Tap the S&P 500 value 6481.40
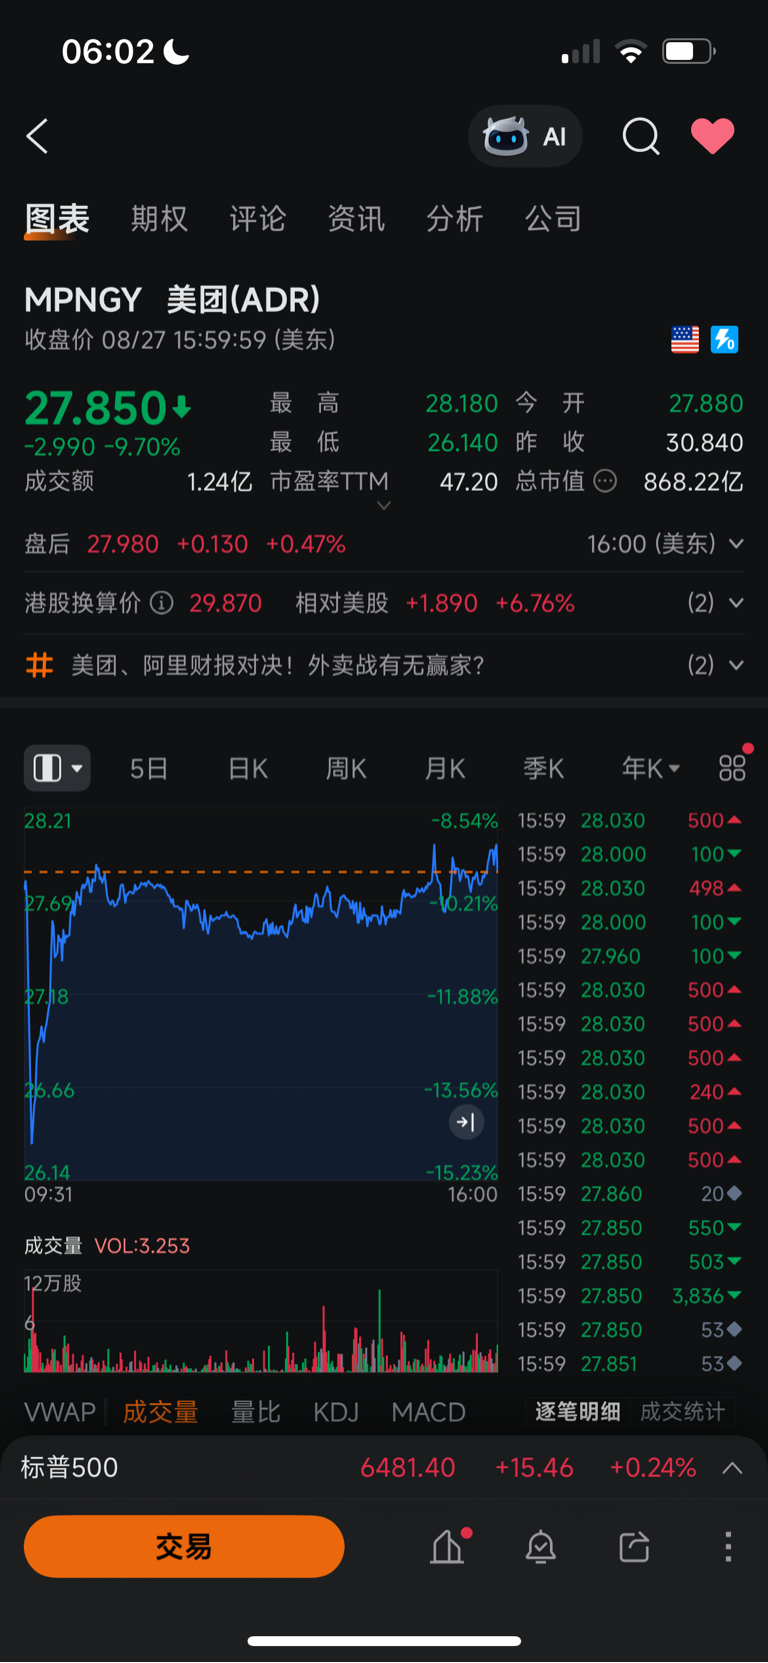 point(408,1468)
